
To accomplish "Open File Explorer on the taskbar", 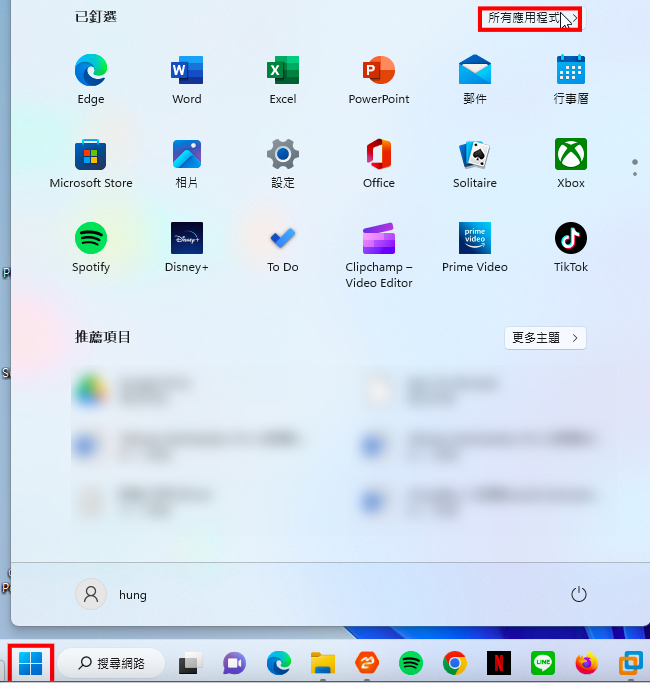I will (323, 663).
